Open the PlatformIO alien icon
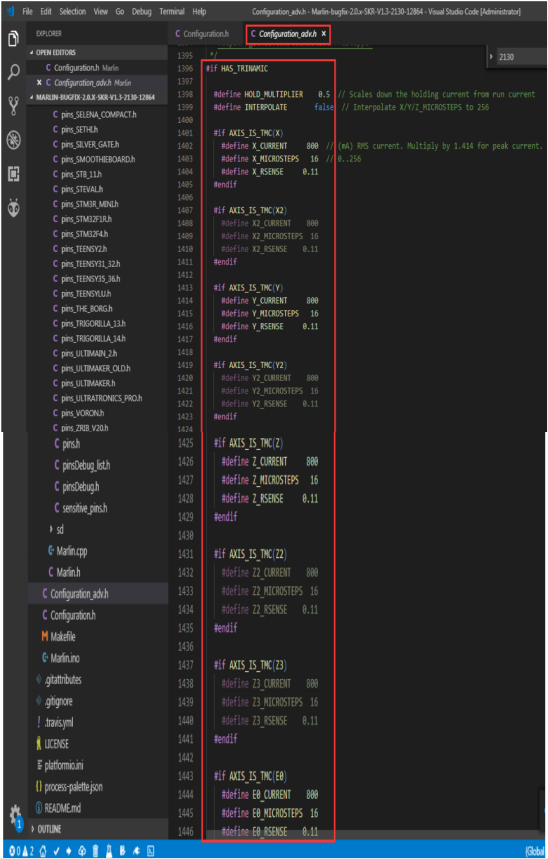This screenshot has width=548, height=859. click(13, 209)
